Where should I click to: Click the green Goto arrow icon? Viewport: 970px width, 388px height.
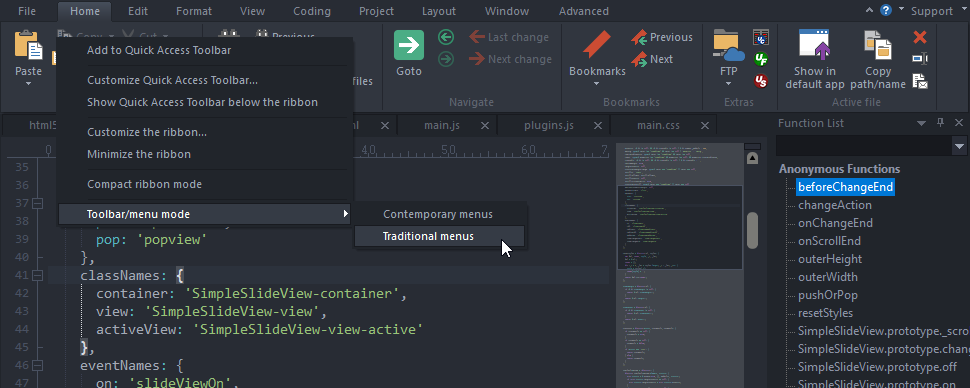pos(409,45)
